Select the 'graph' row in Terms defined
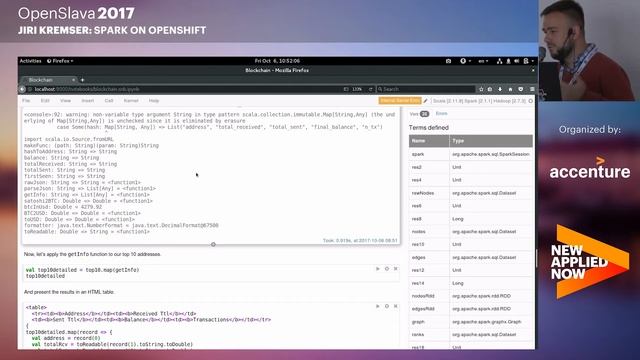 click(471, 322)
